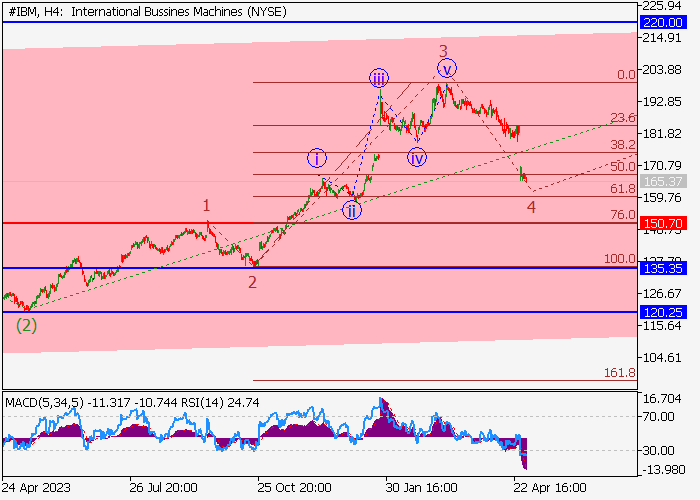Click the 25 Oct 20:00 date label

[294, 488]
